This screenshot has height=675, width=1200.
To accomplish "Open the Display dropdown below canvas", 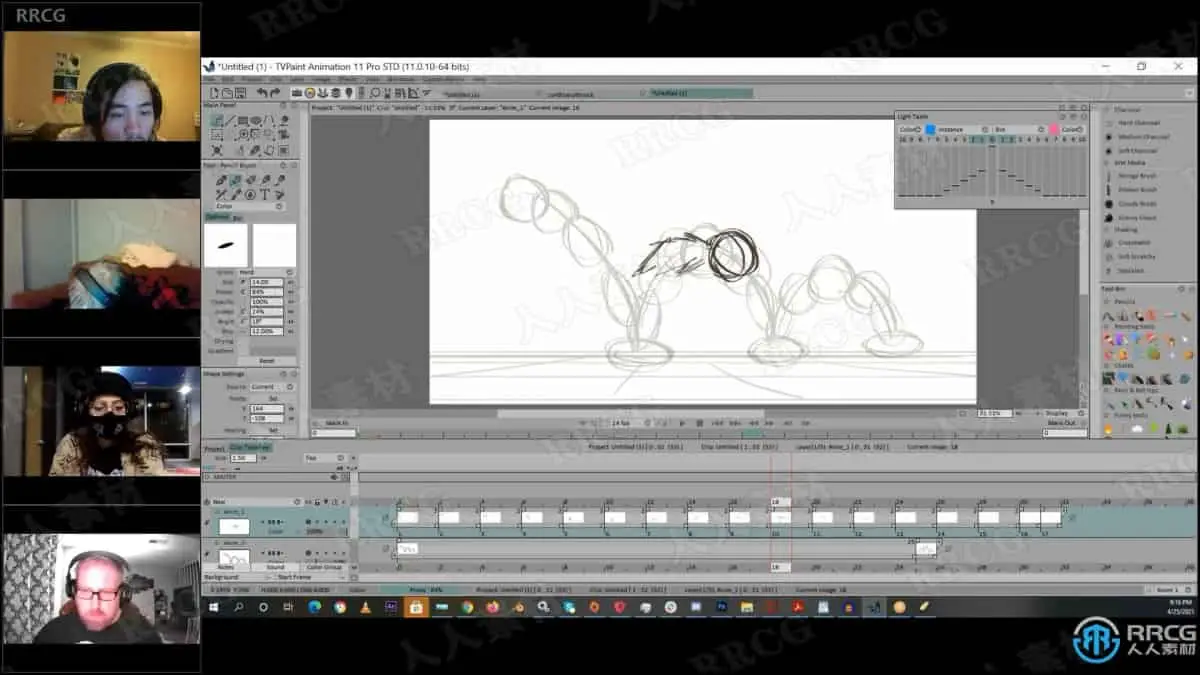I will pyautogui.click(x=1063, y=412).
